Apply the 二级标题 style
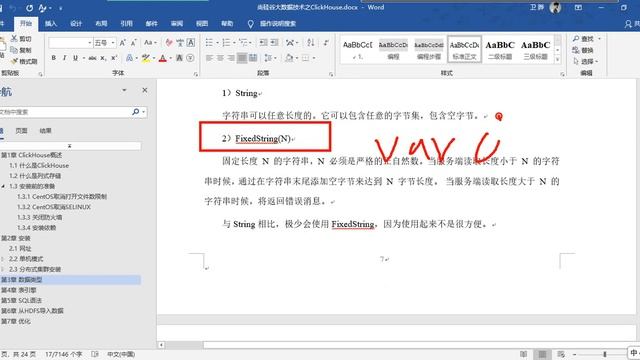This screenshot has width=640, height=360. (x=500, y=49)
